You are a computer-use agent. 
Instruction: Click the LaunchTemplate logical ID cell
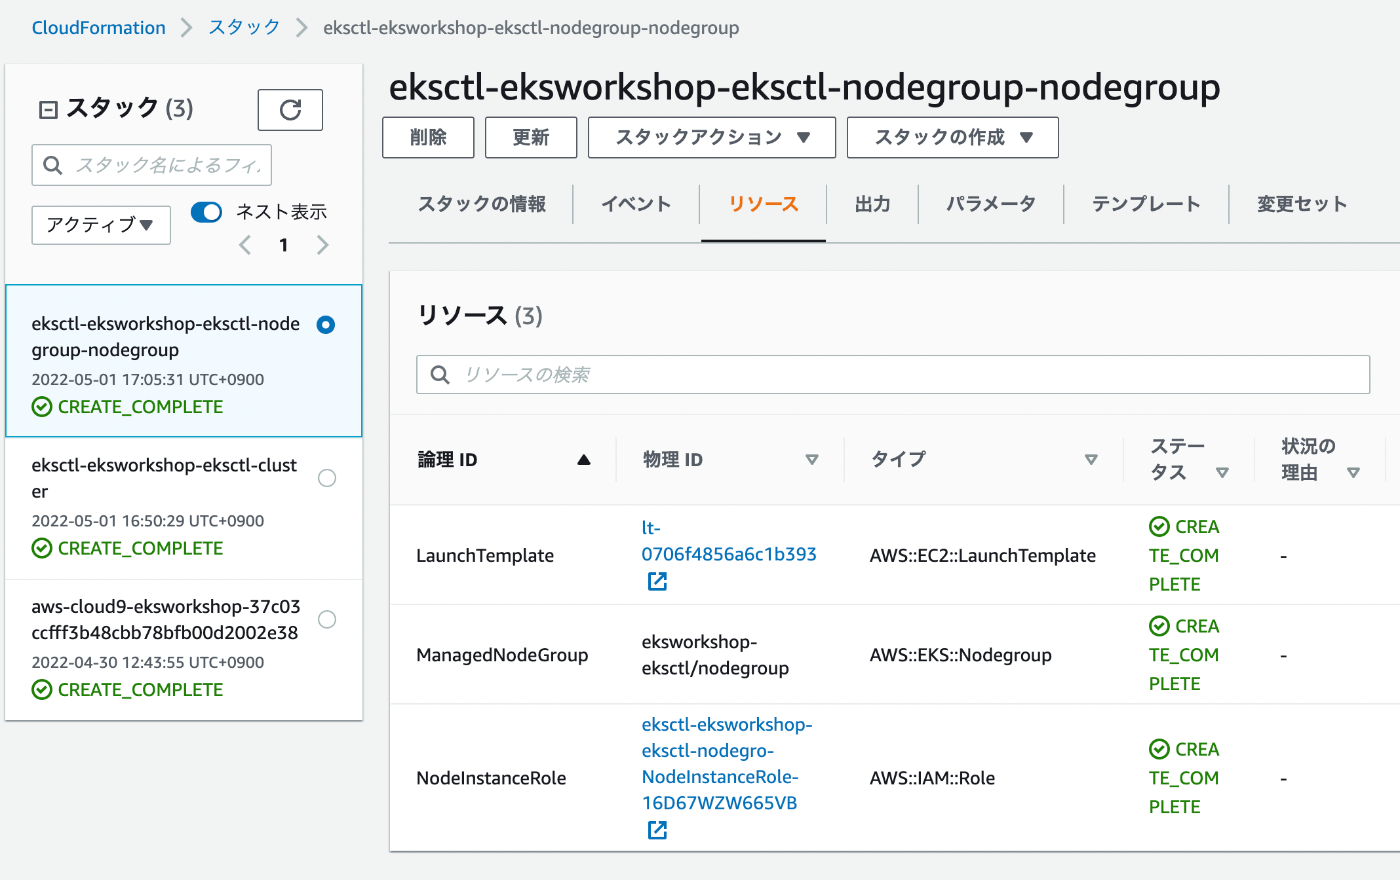pos(485,556)
